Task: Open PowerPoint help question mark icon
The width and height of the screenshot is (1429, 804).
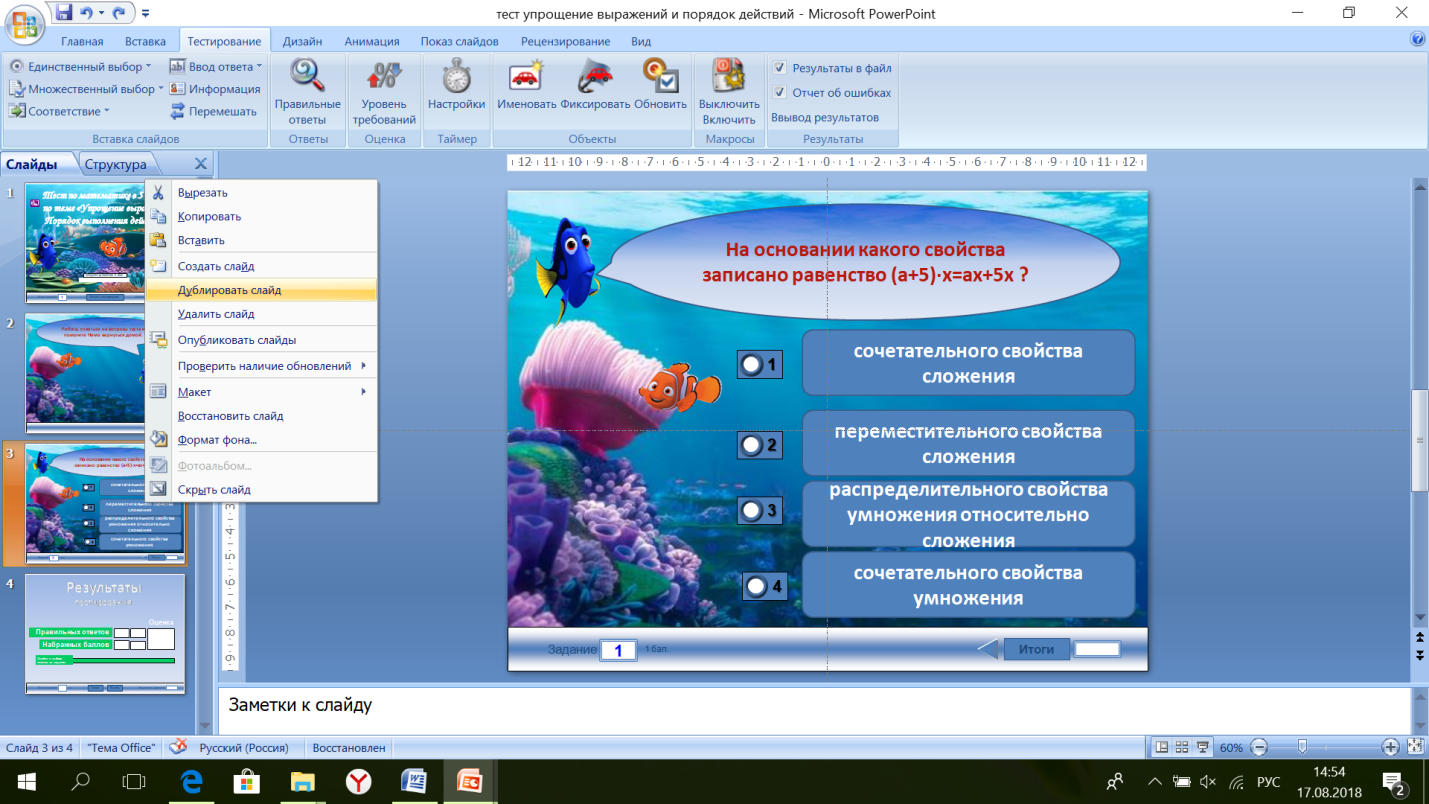Action: (1417, 40)
